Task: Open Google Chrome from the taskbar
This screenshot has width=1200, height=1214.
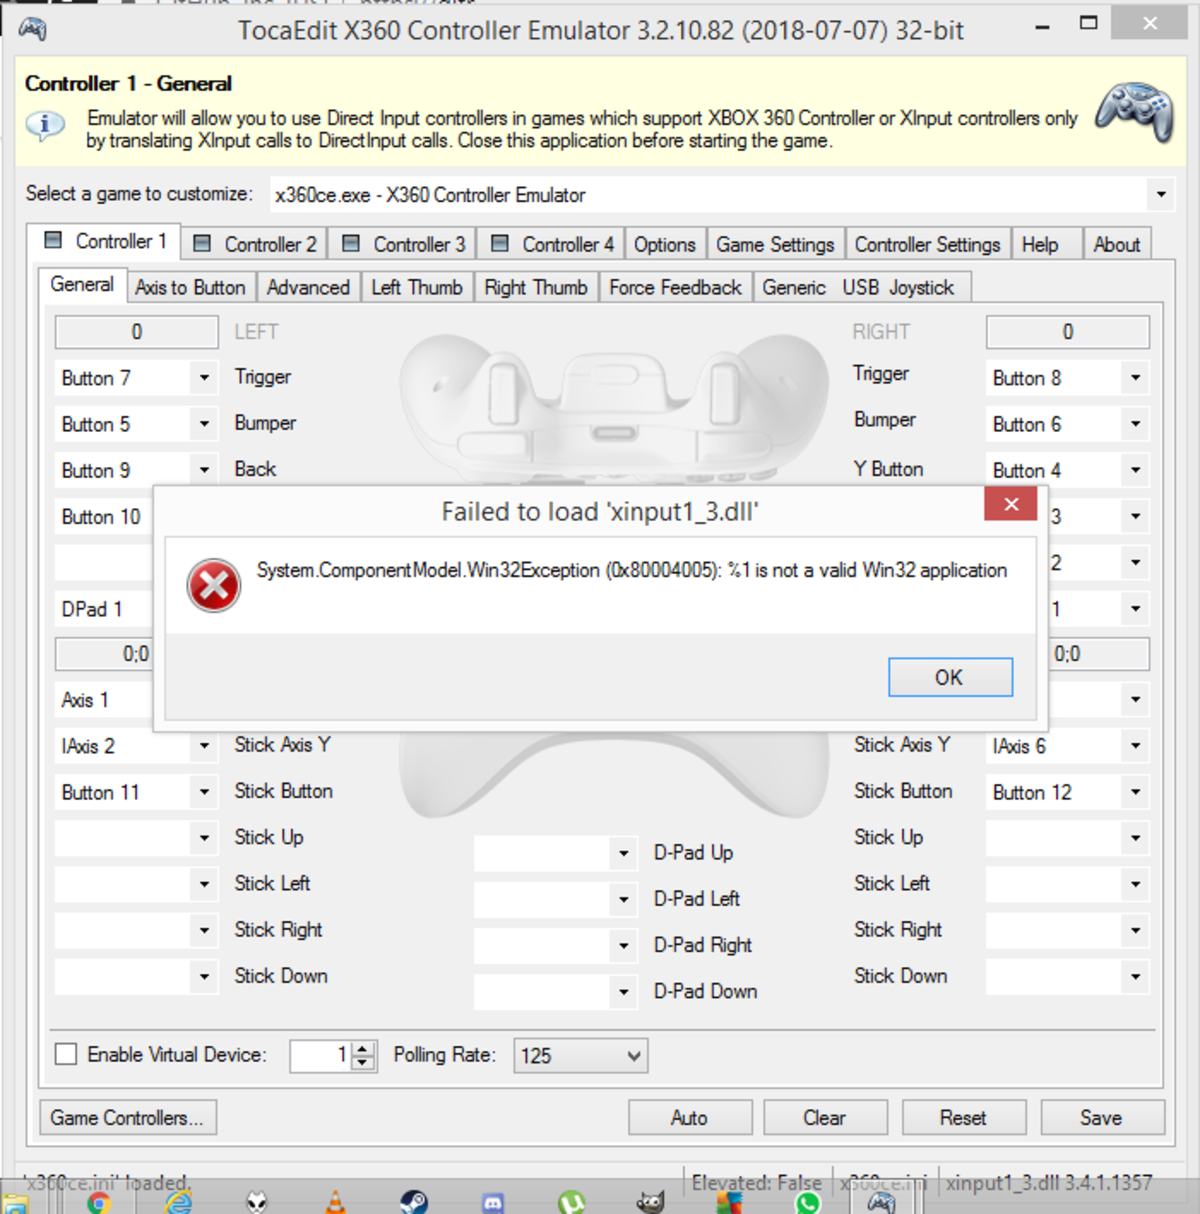Action: (98, 1201)
